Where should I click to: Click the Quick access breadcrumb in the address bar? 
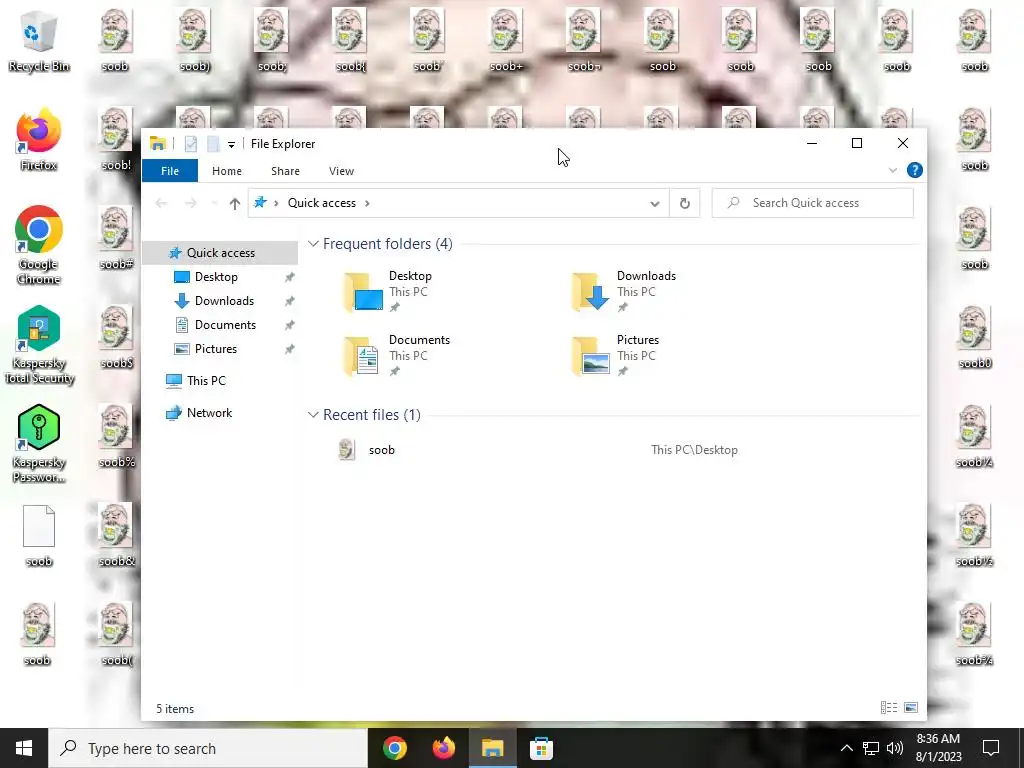click(x=322, y=203)
